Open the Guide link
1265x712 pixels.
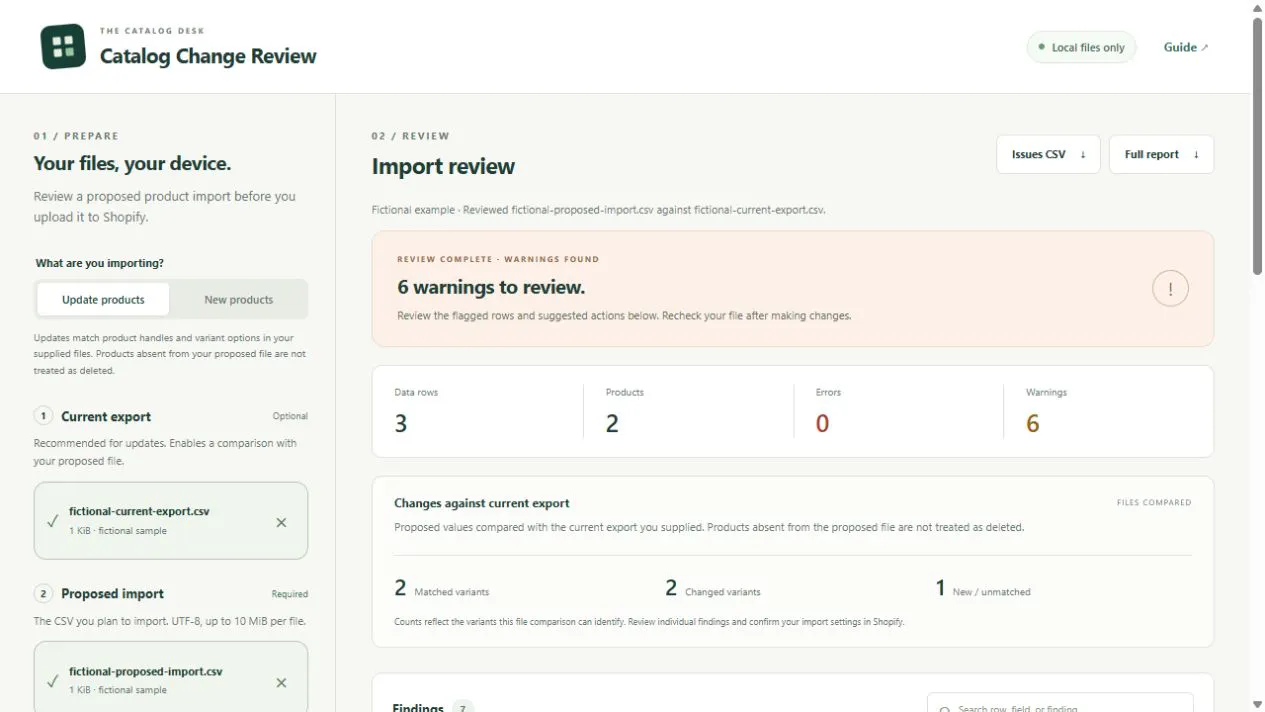[1186, 47]
